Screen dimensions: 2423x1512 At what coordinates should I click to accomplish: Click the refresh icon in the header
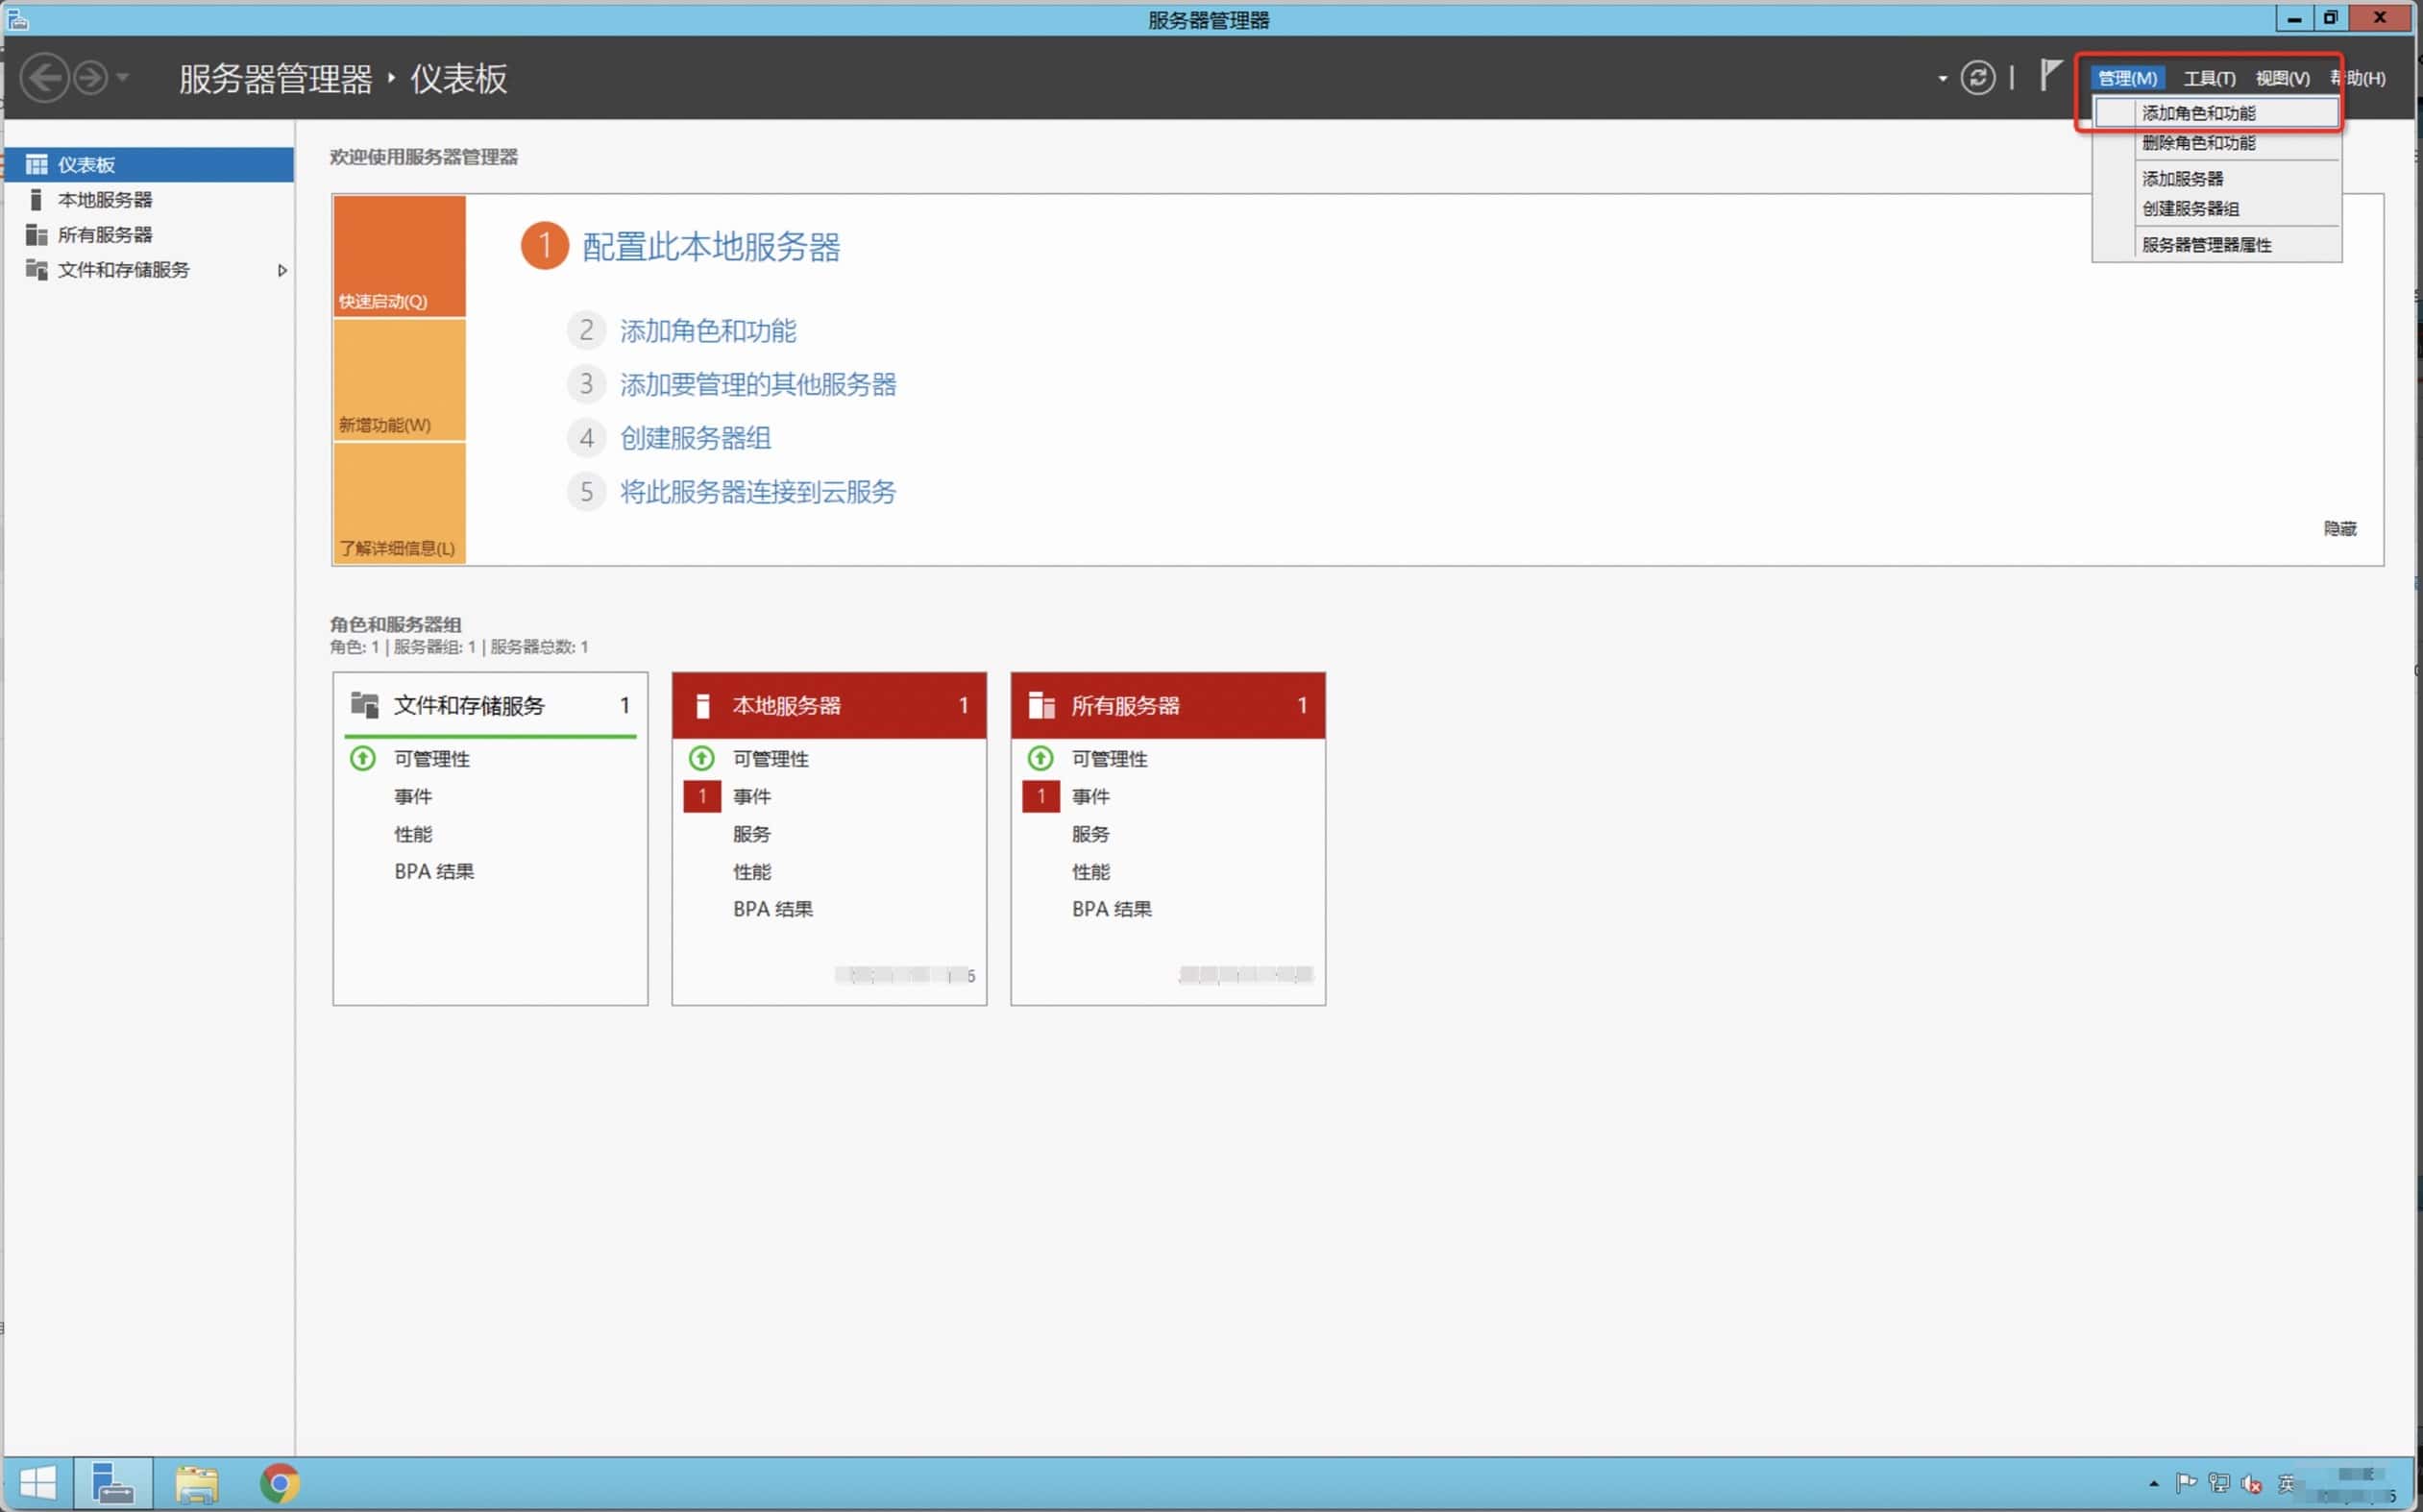pyautogui.click(x=1977, y=78)
